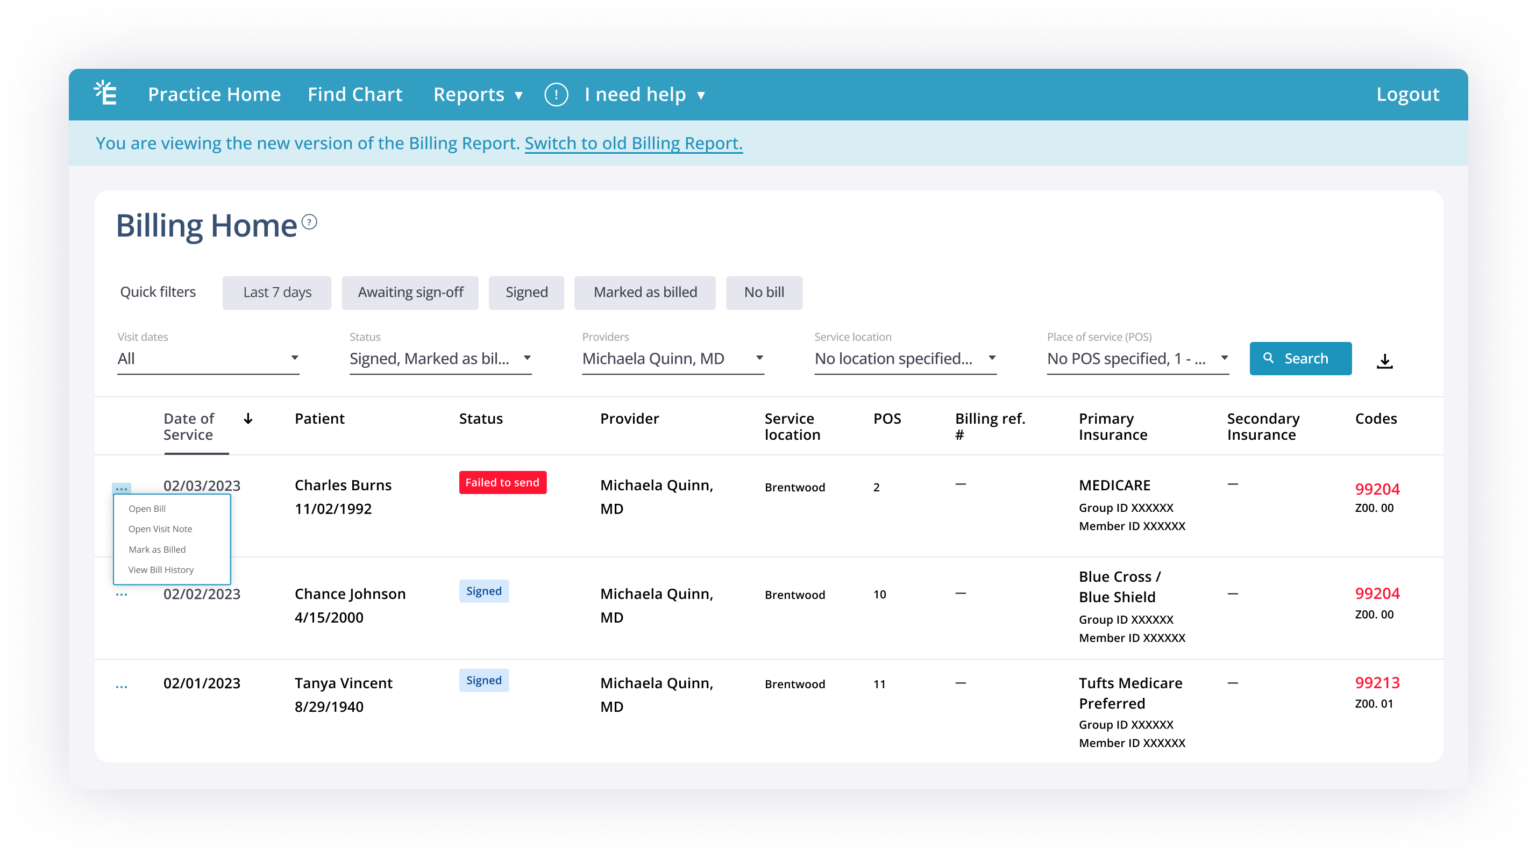Image resolution: width=1536 pixels, height=857 pixels.
Task: Toggle the Awaiting sign-off quick filter
Action: 410,292
